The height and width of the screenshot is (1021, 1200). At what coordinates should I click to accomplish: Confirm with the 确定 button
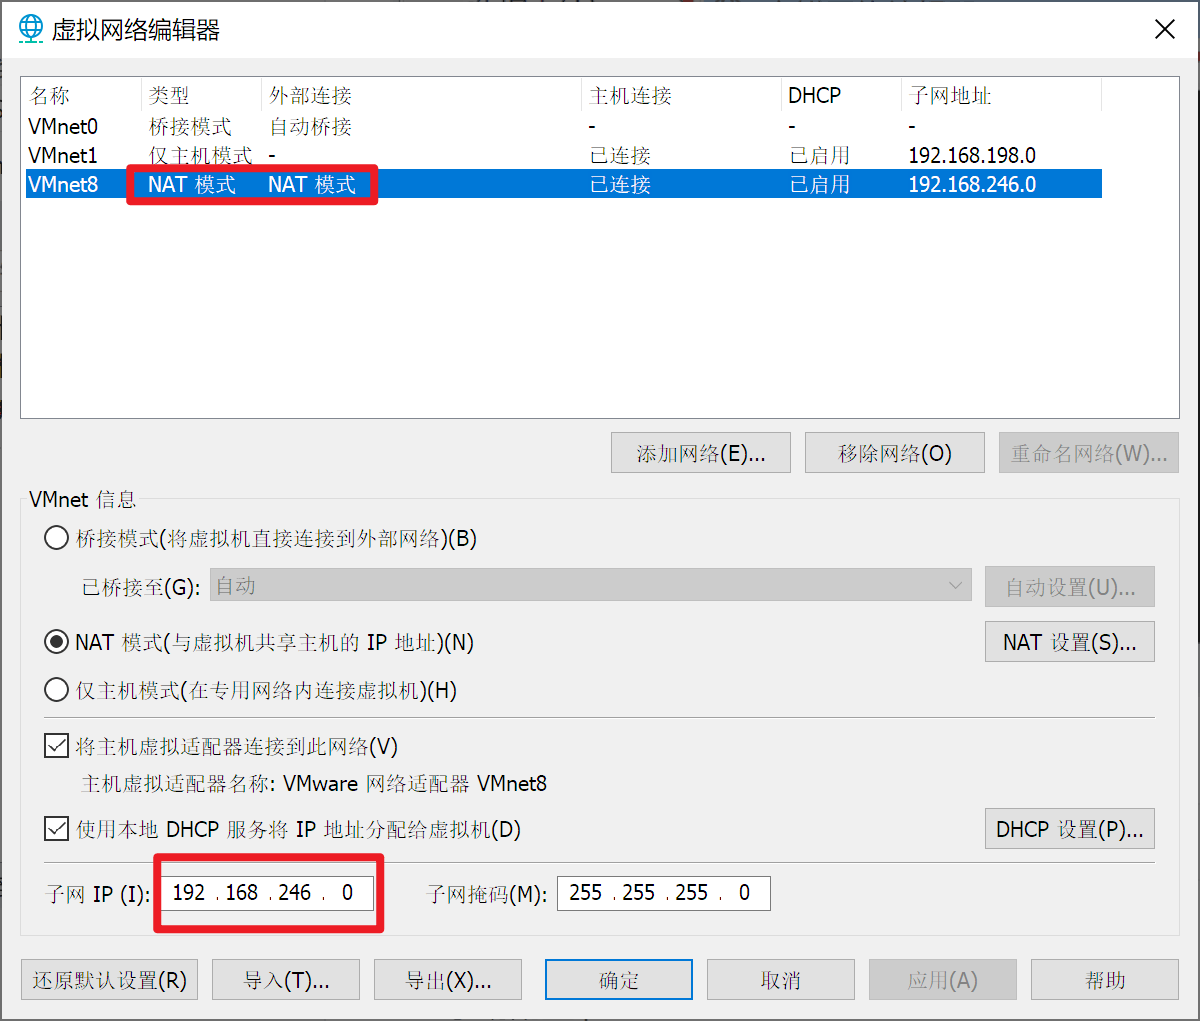point(618,980)
